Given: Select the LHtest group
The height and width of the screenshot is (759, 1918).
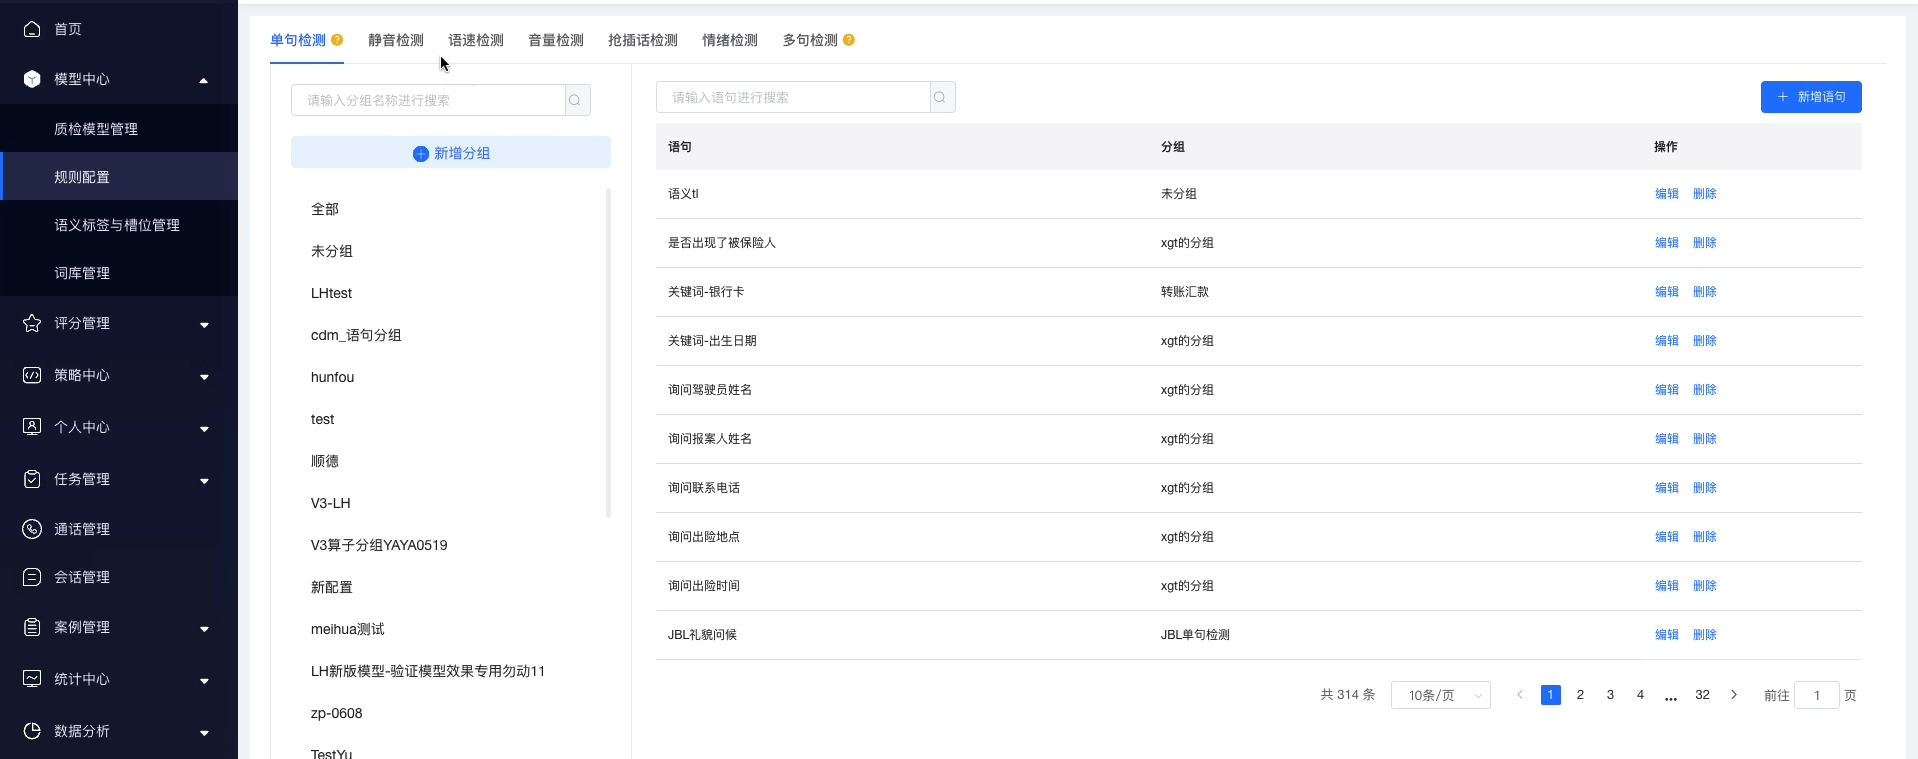Looking at the screenshot, I should [x=331, y=293].
